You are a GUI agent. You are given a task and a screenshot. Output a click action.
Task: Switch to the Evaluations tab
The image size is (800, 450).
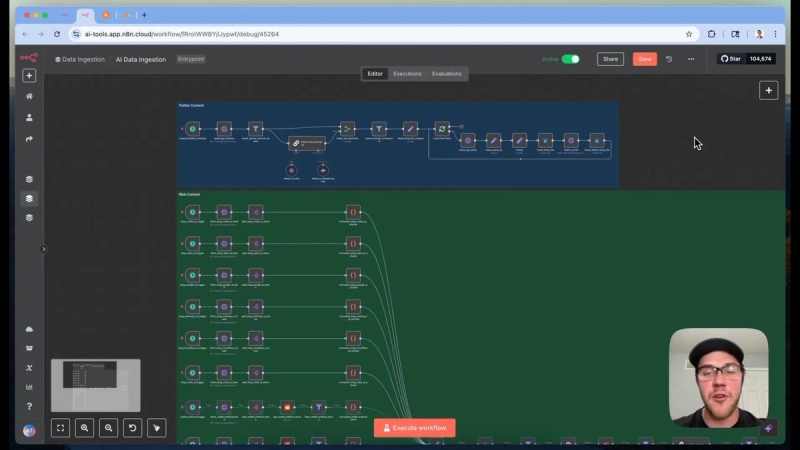pos(446,73)
